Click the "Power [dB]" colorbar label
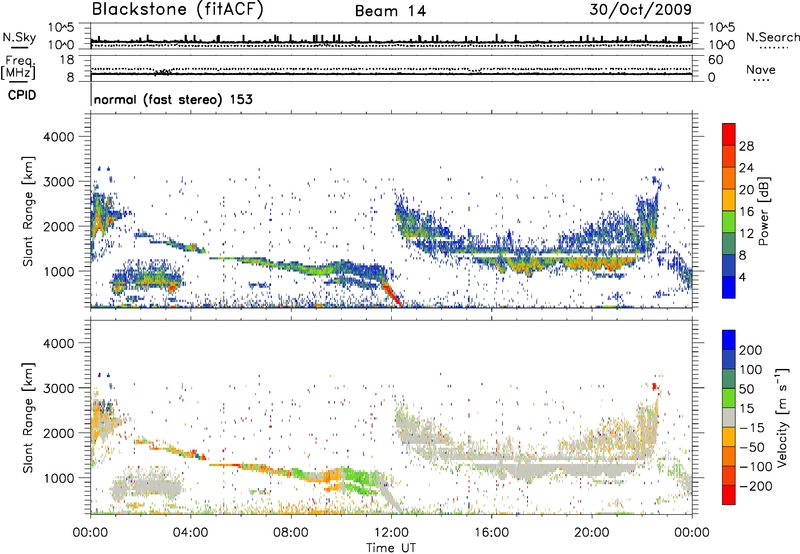 tap(763, 211)
